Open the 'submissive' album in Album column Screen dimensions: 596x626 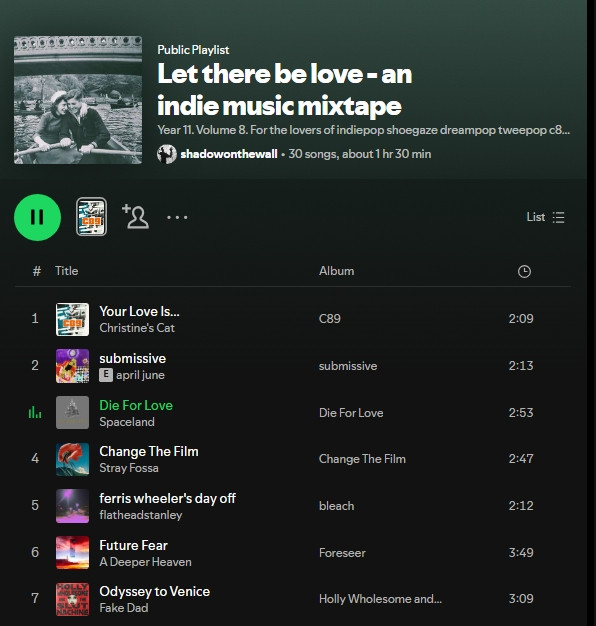tap(348, 366)
